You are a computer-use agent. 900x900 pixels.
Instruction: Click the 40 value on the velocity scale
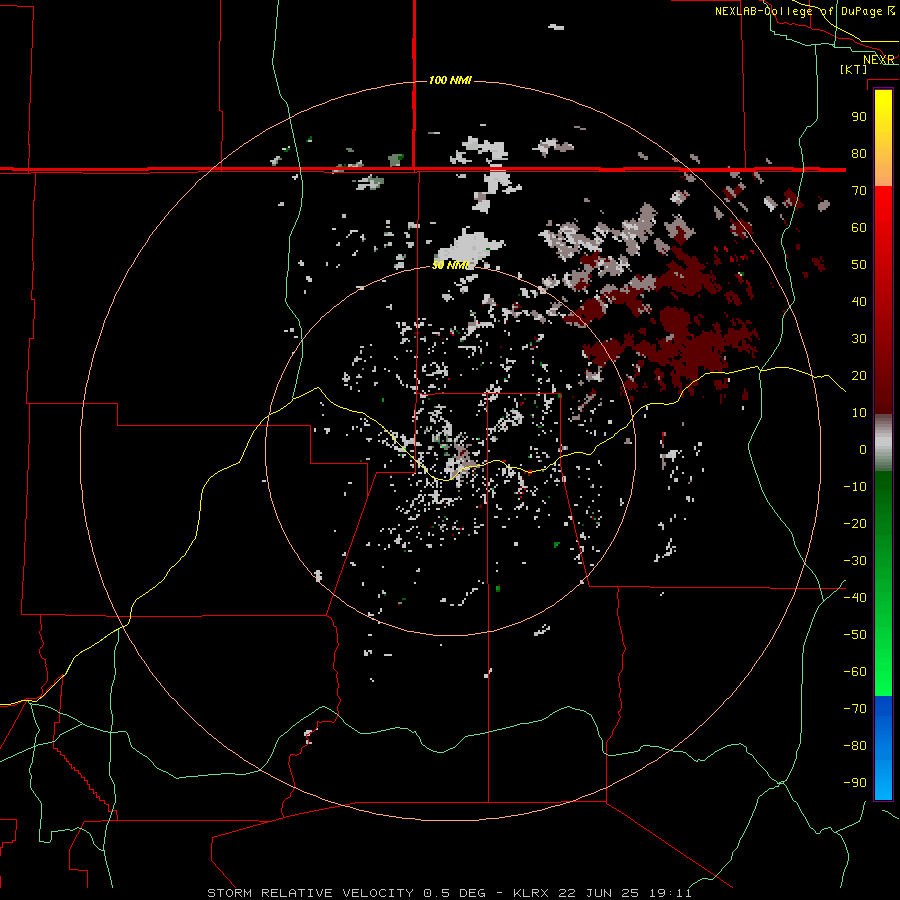[x=859, y=301]
